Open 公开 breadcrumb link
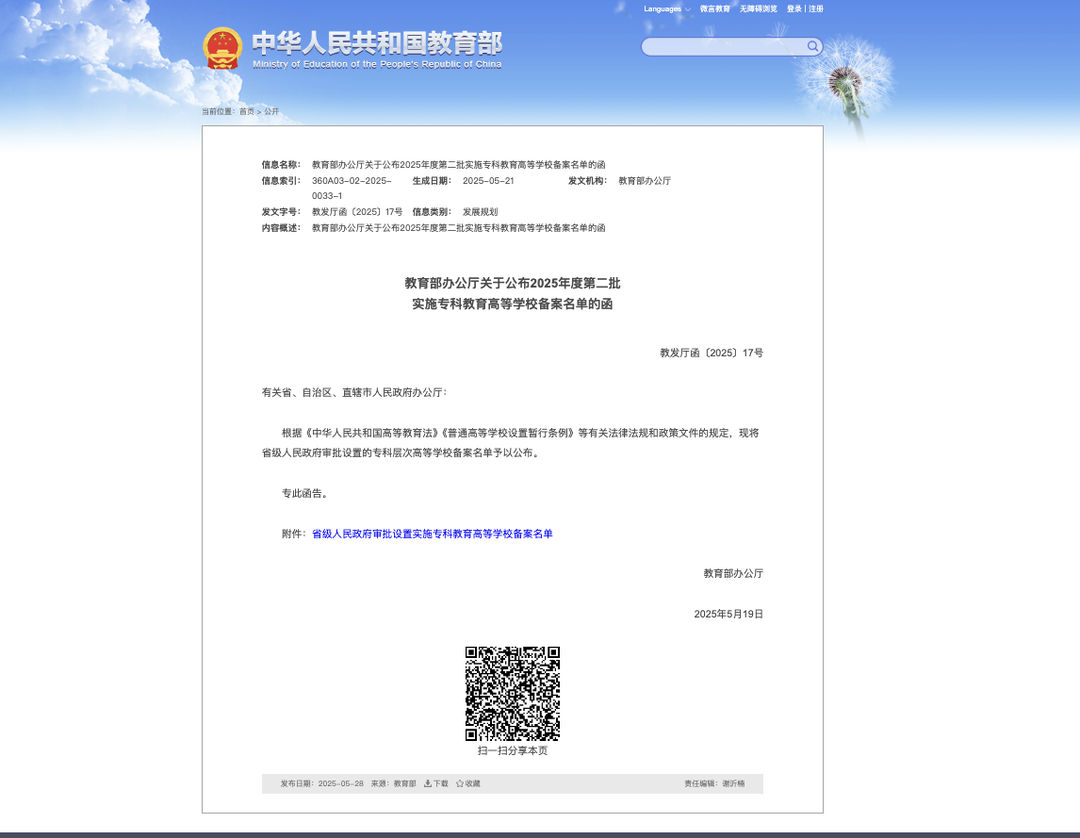Screen dimensions: 1080x838 (x=272, y=112)
